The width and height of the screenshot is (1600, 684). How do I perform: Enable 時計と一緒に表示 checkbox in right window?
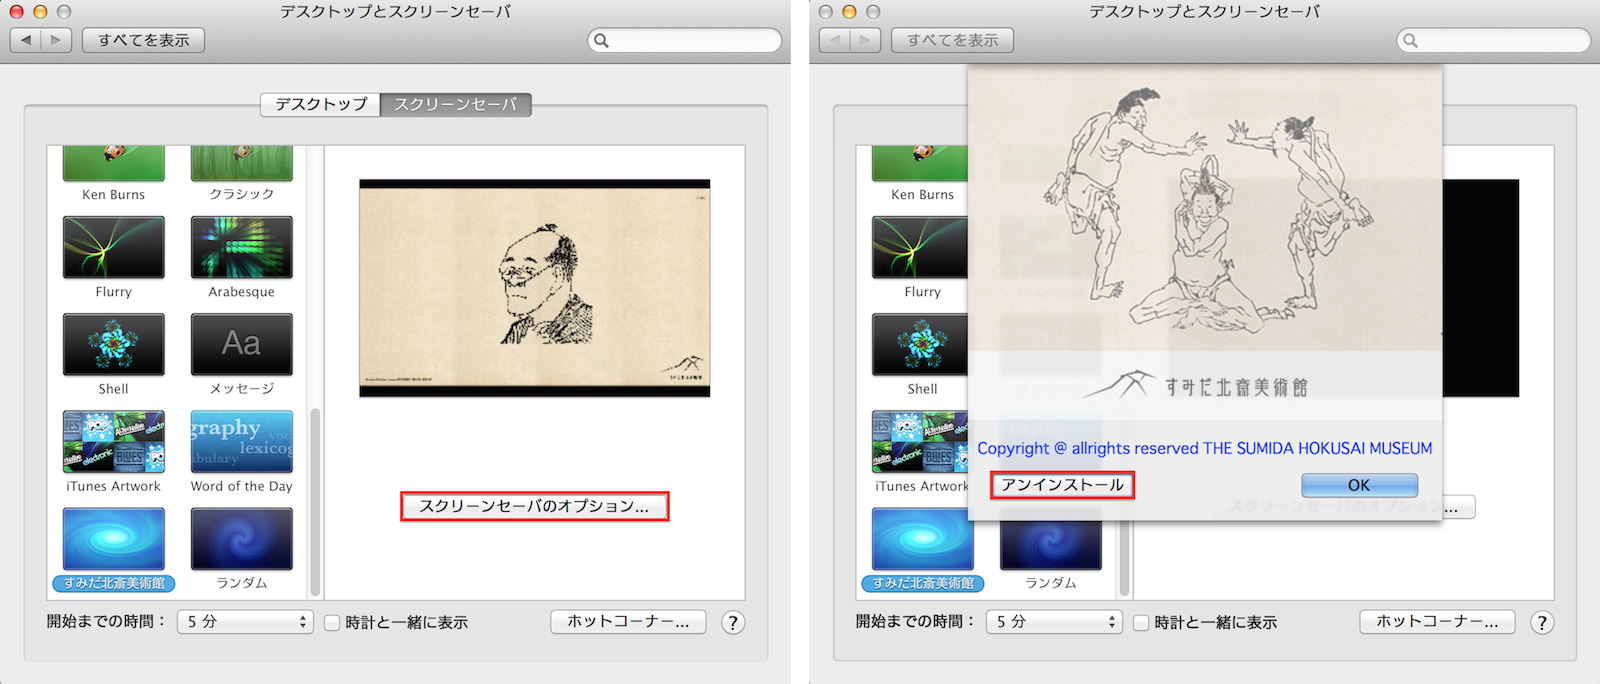pyautogui.click(x=1142, y=623)
